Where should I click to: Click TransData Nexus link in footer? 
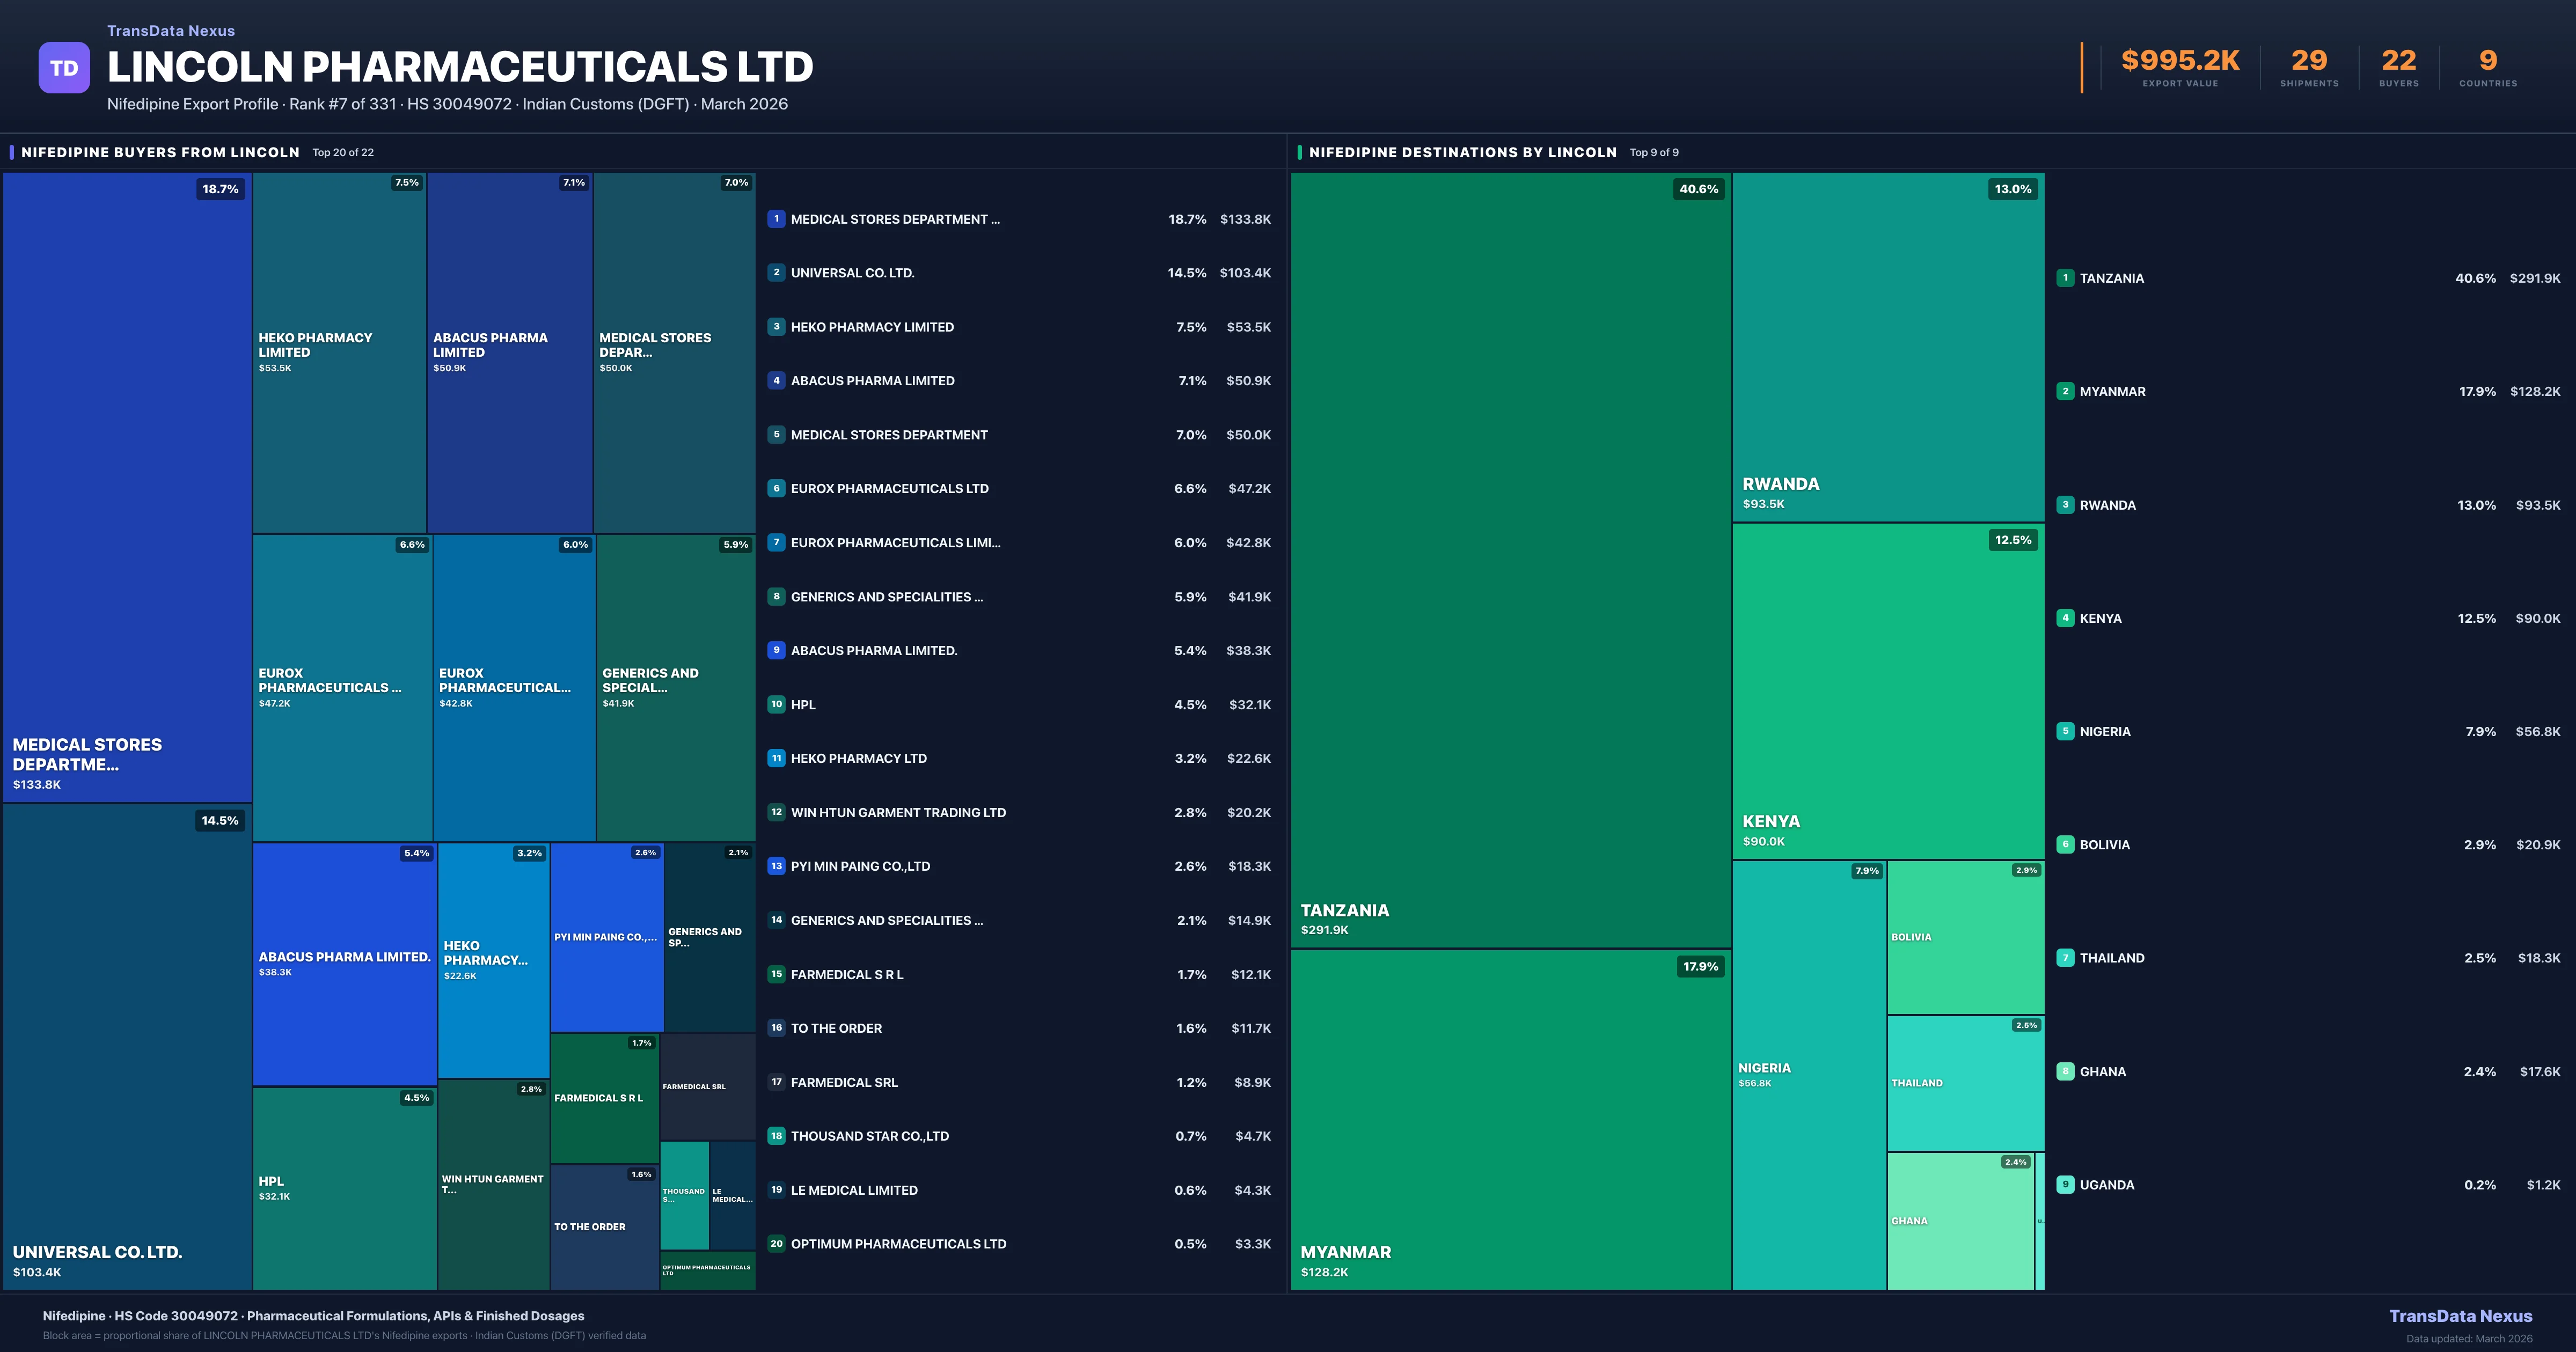(2460, 1316)
